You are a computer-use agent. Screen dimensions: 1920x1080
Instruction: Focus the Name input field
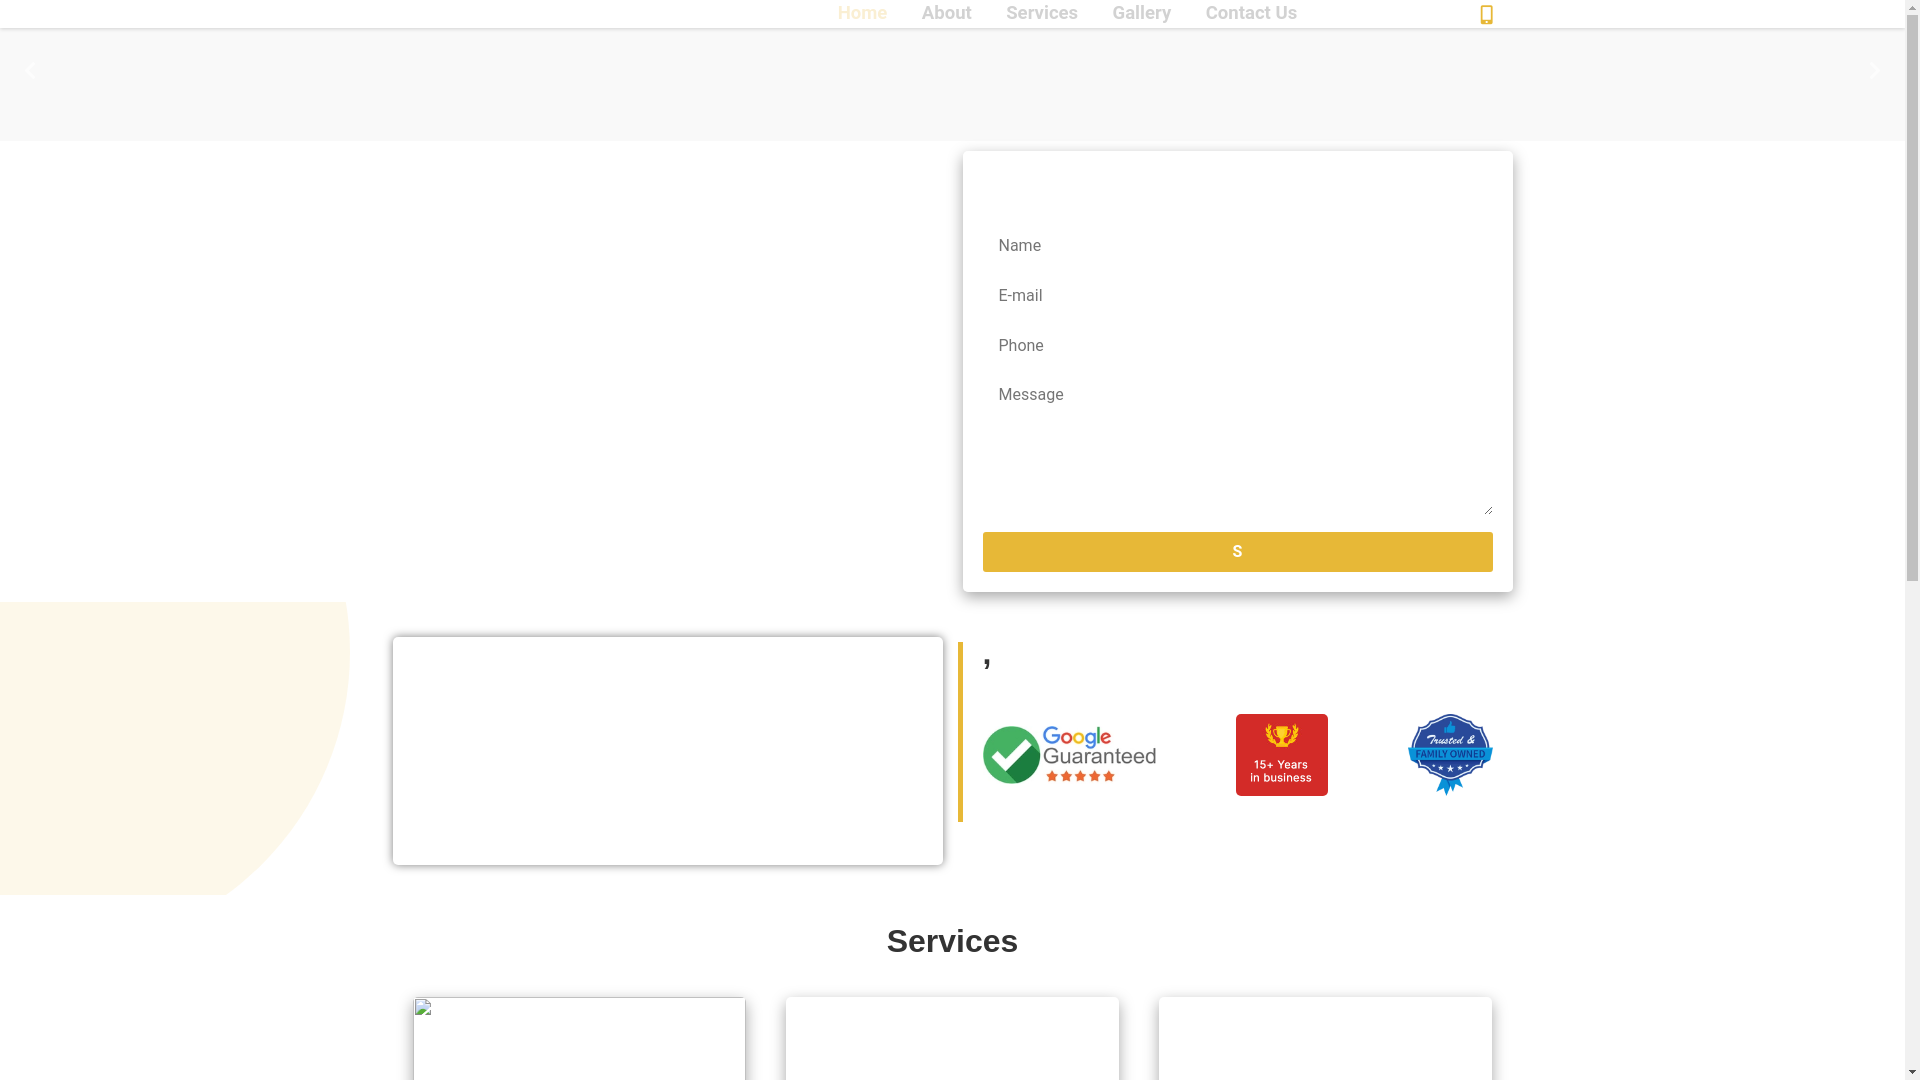[1237, 246]
